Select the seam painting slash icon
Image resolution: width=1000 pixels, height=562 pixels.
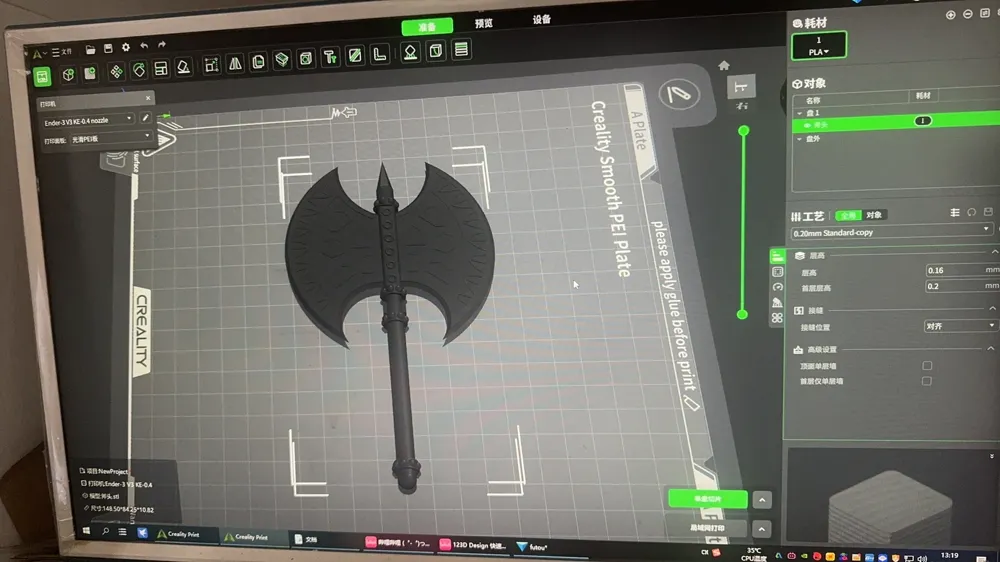click(x=355, y=55)
